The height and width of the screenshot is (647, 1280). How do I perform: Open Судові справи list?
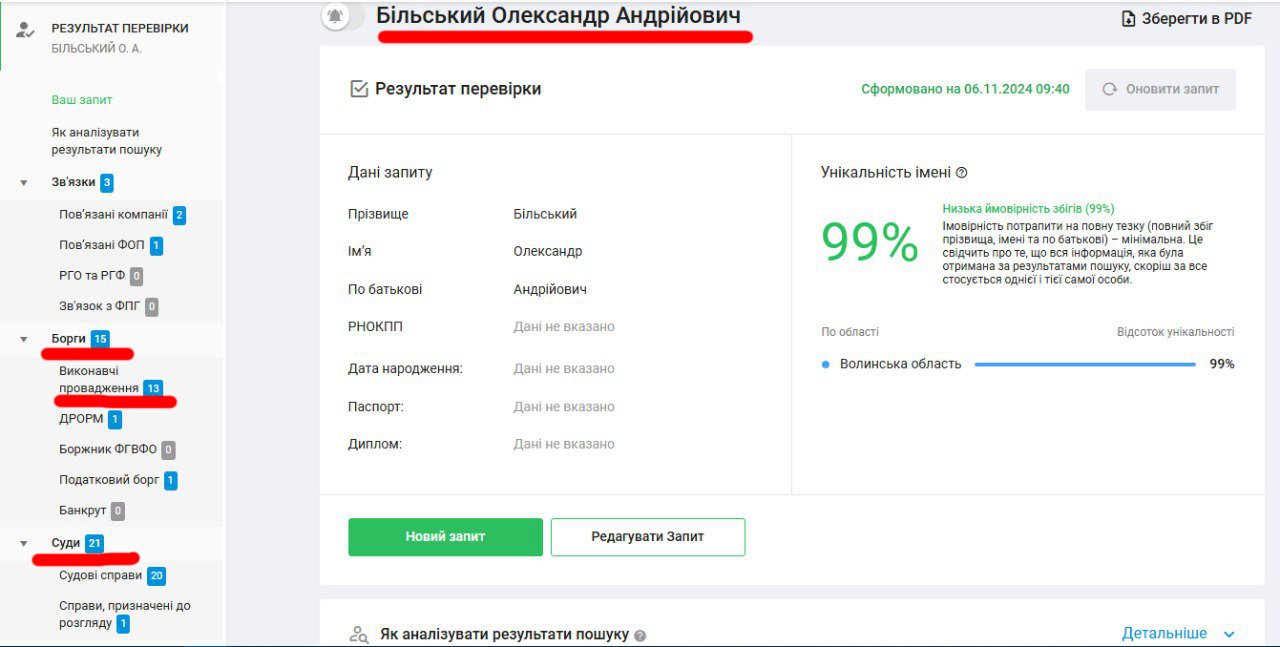click(x=100, y=575)
